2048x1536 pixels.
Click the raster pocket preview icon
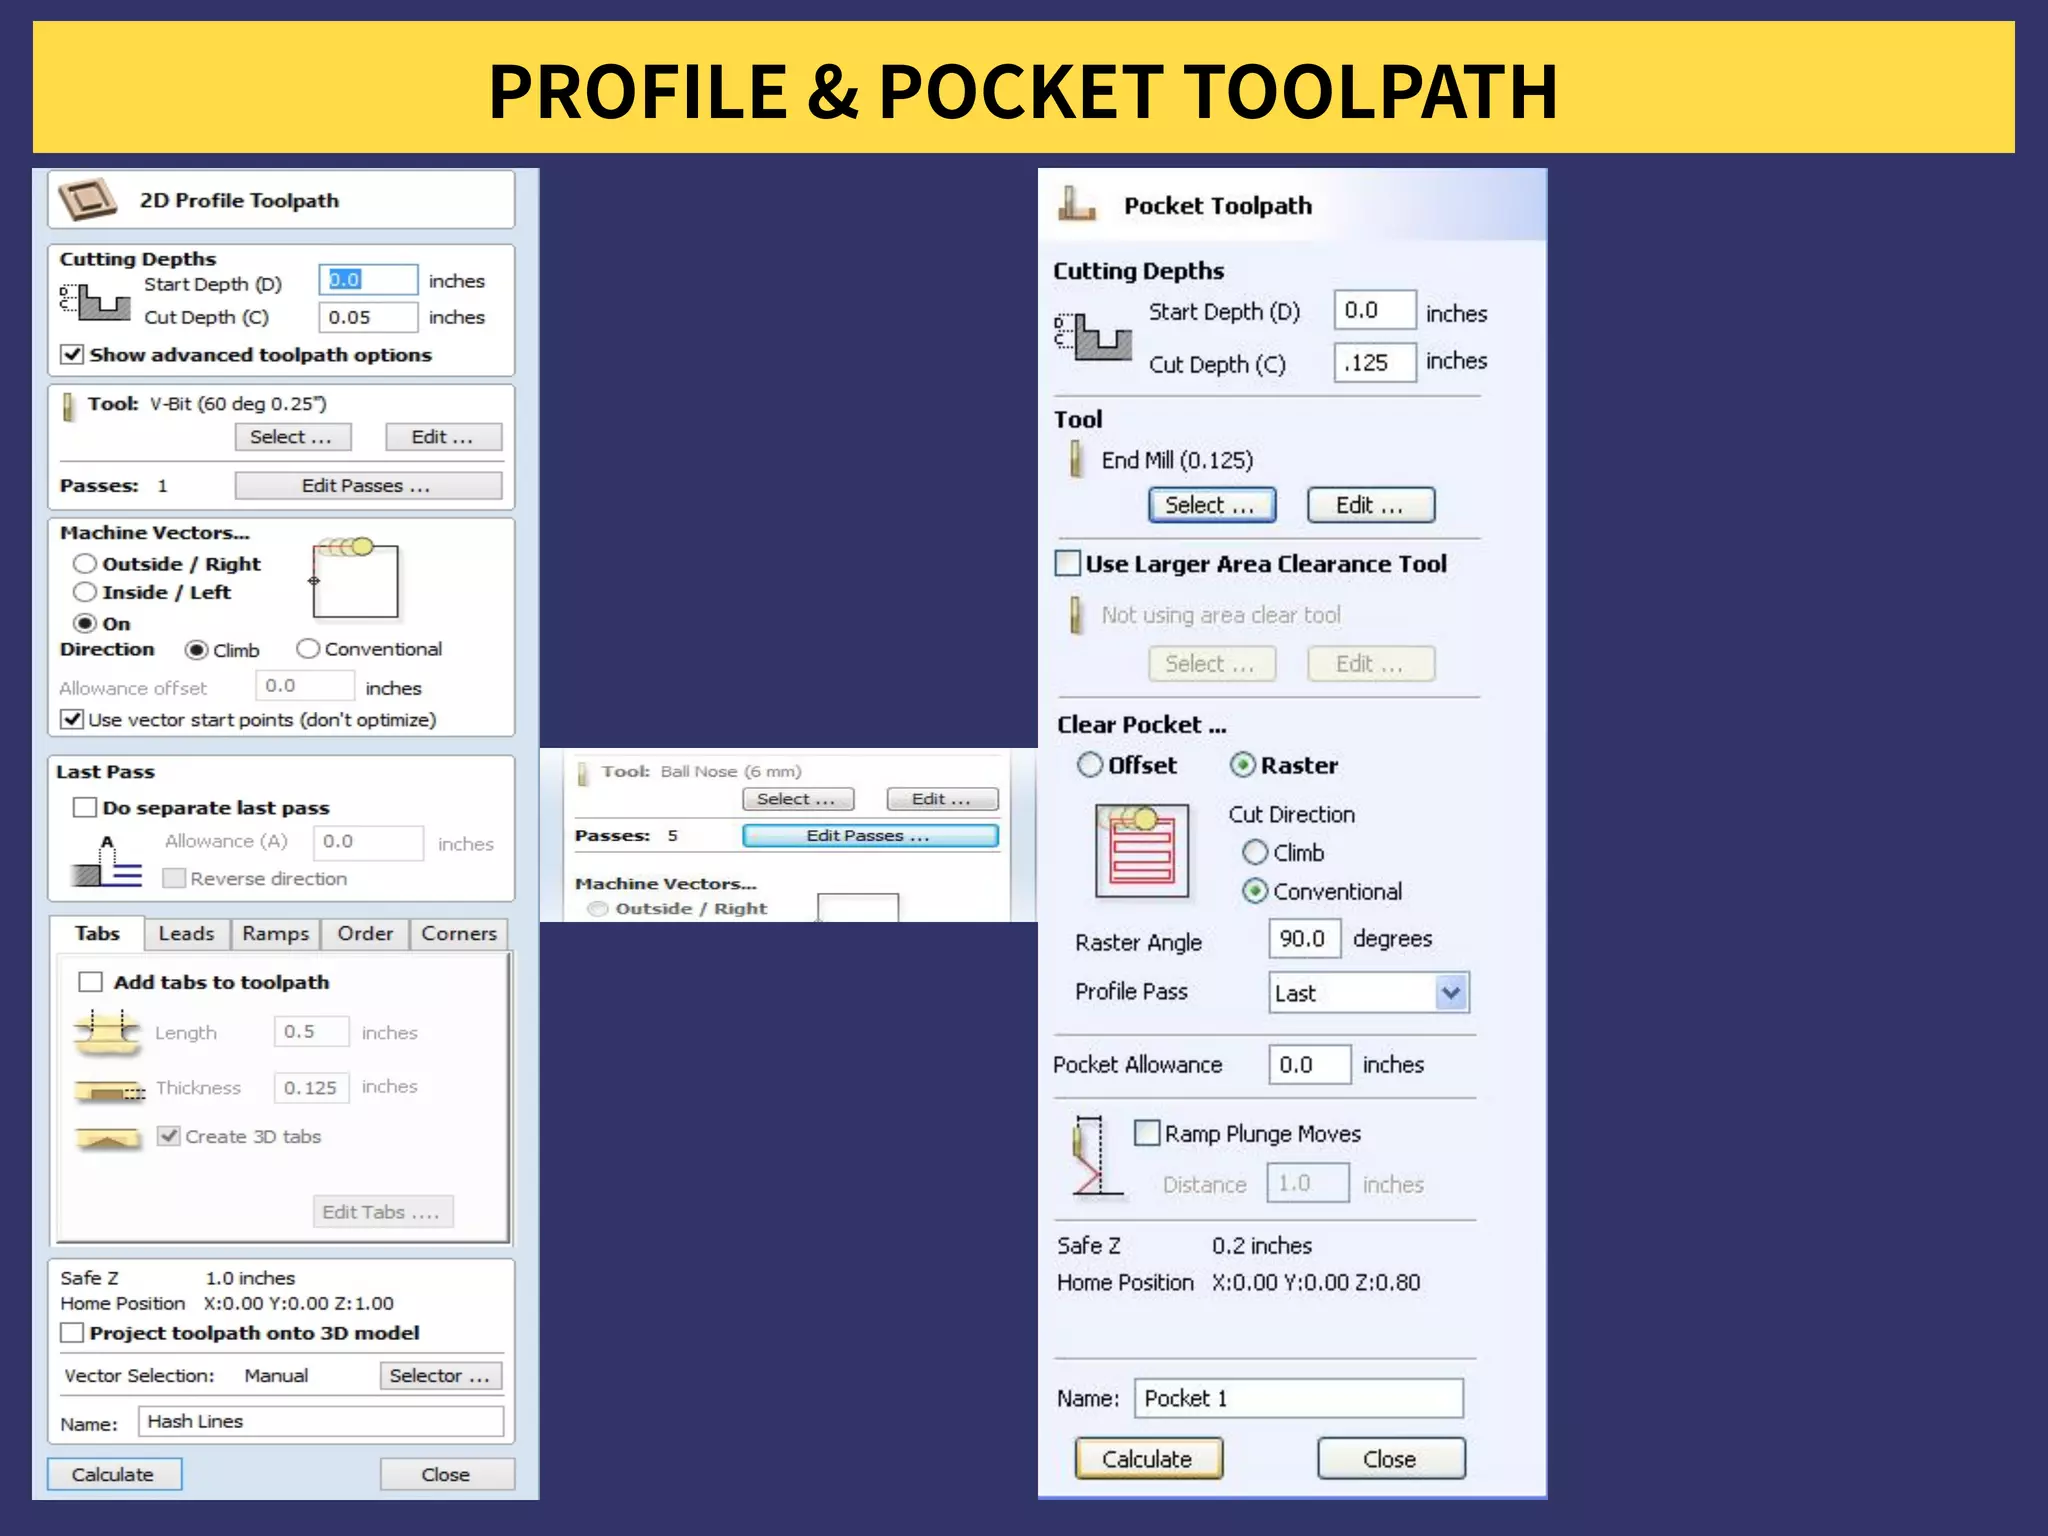[1141, 850]
